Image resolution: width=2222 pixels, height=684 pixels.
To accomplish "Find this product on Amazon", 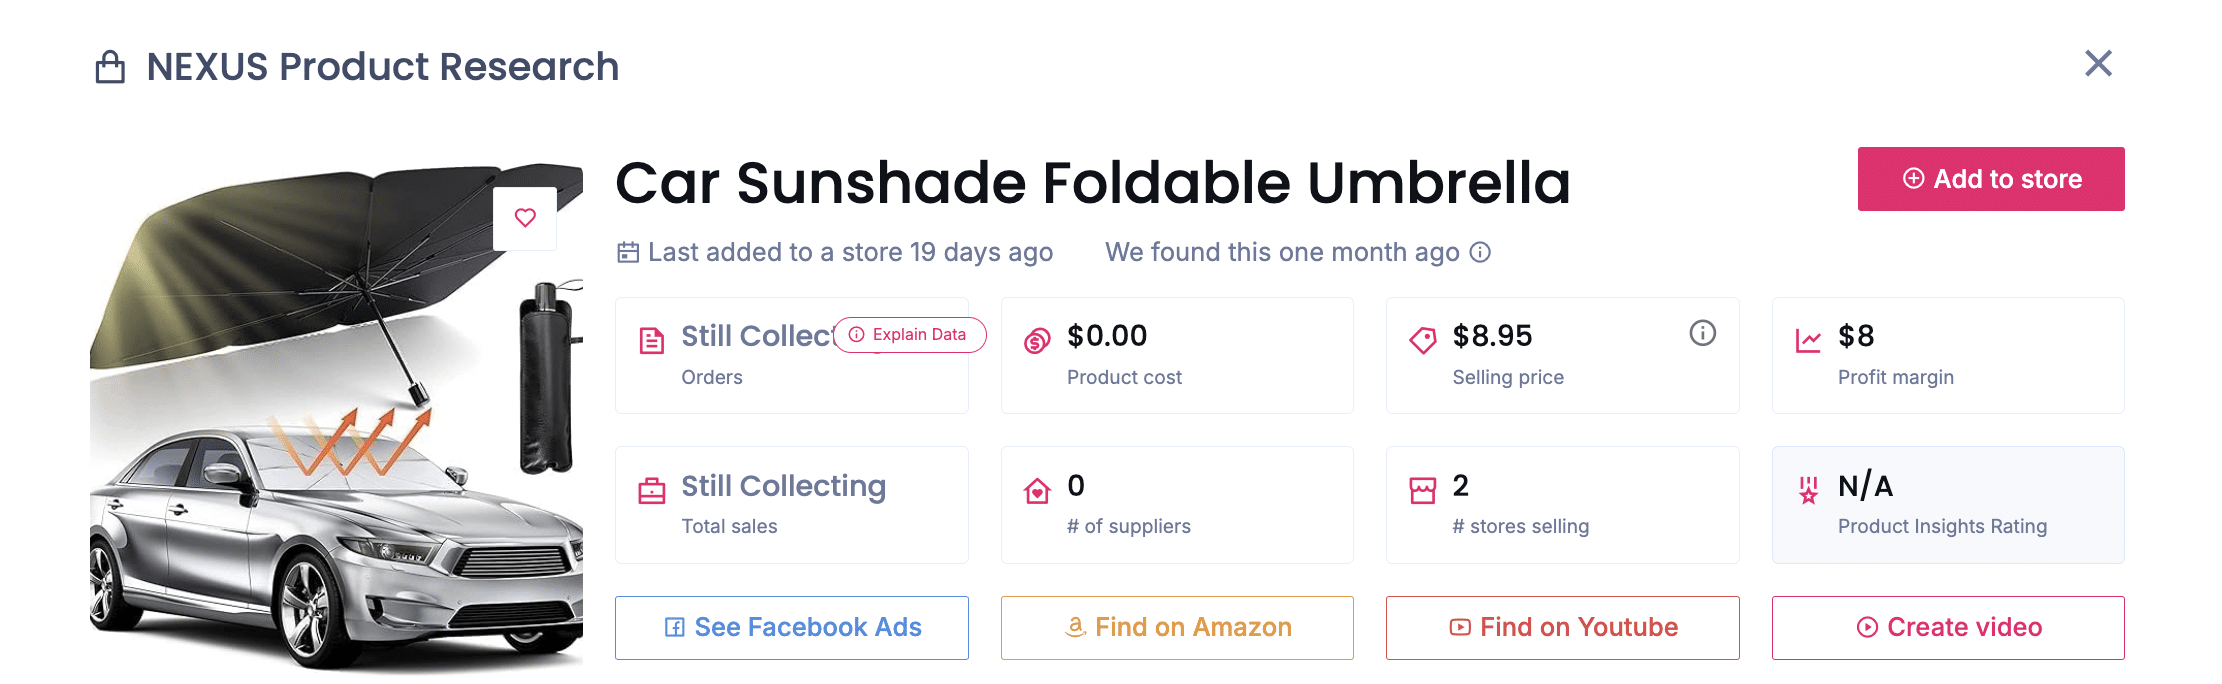I will (1176, 627).
